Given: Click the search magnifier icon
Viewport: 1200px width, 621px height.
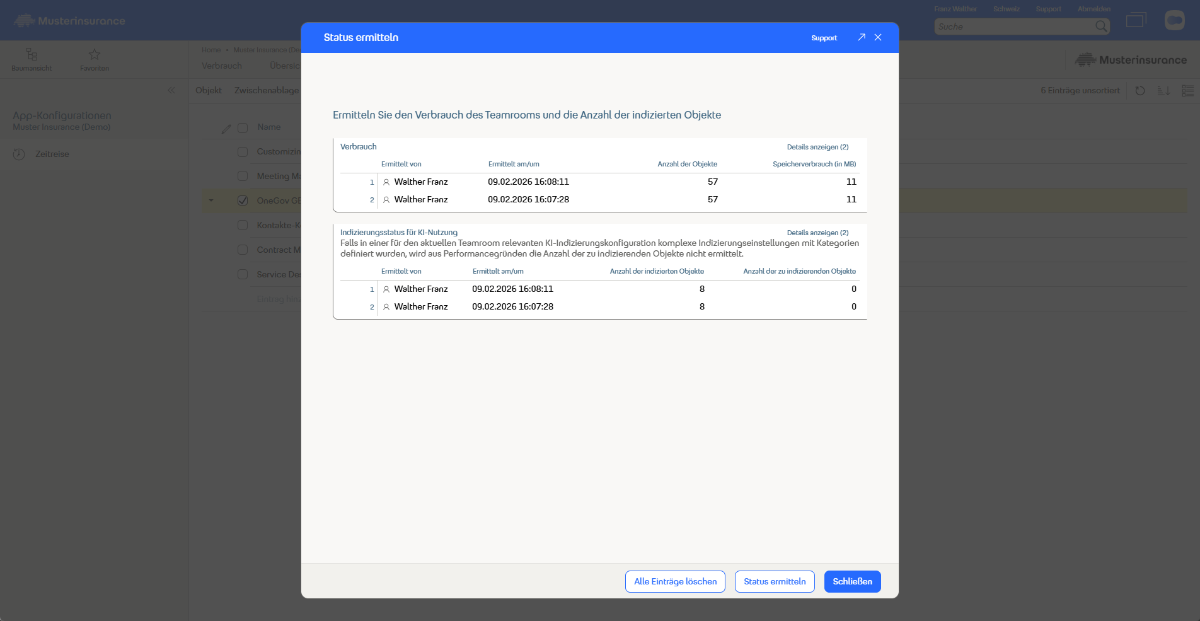Looking at the screenshot, I should coord(1101,27).
